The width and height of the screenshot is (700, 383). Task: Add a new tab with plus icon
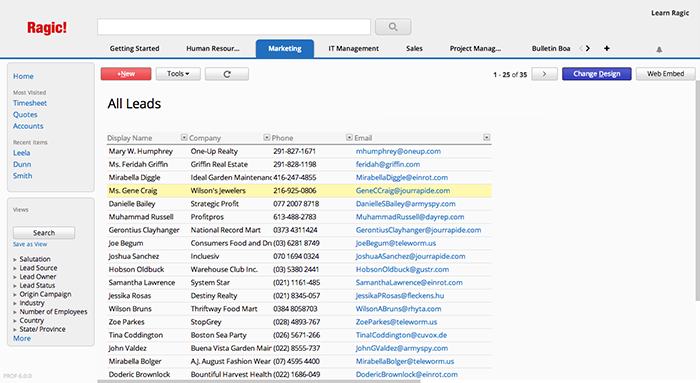607,48
